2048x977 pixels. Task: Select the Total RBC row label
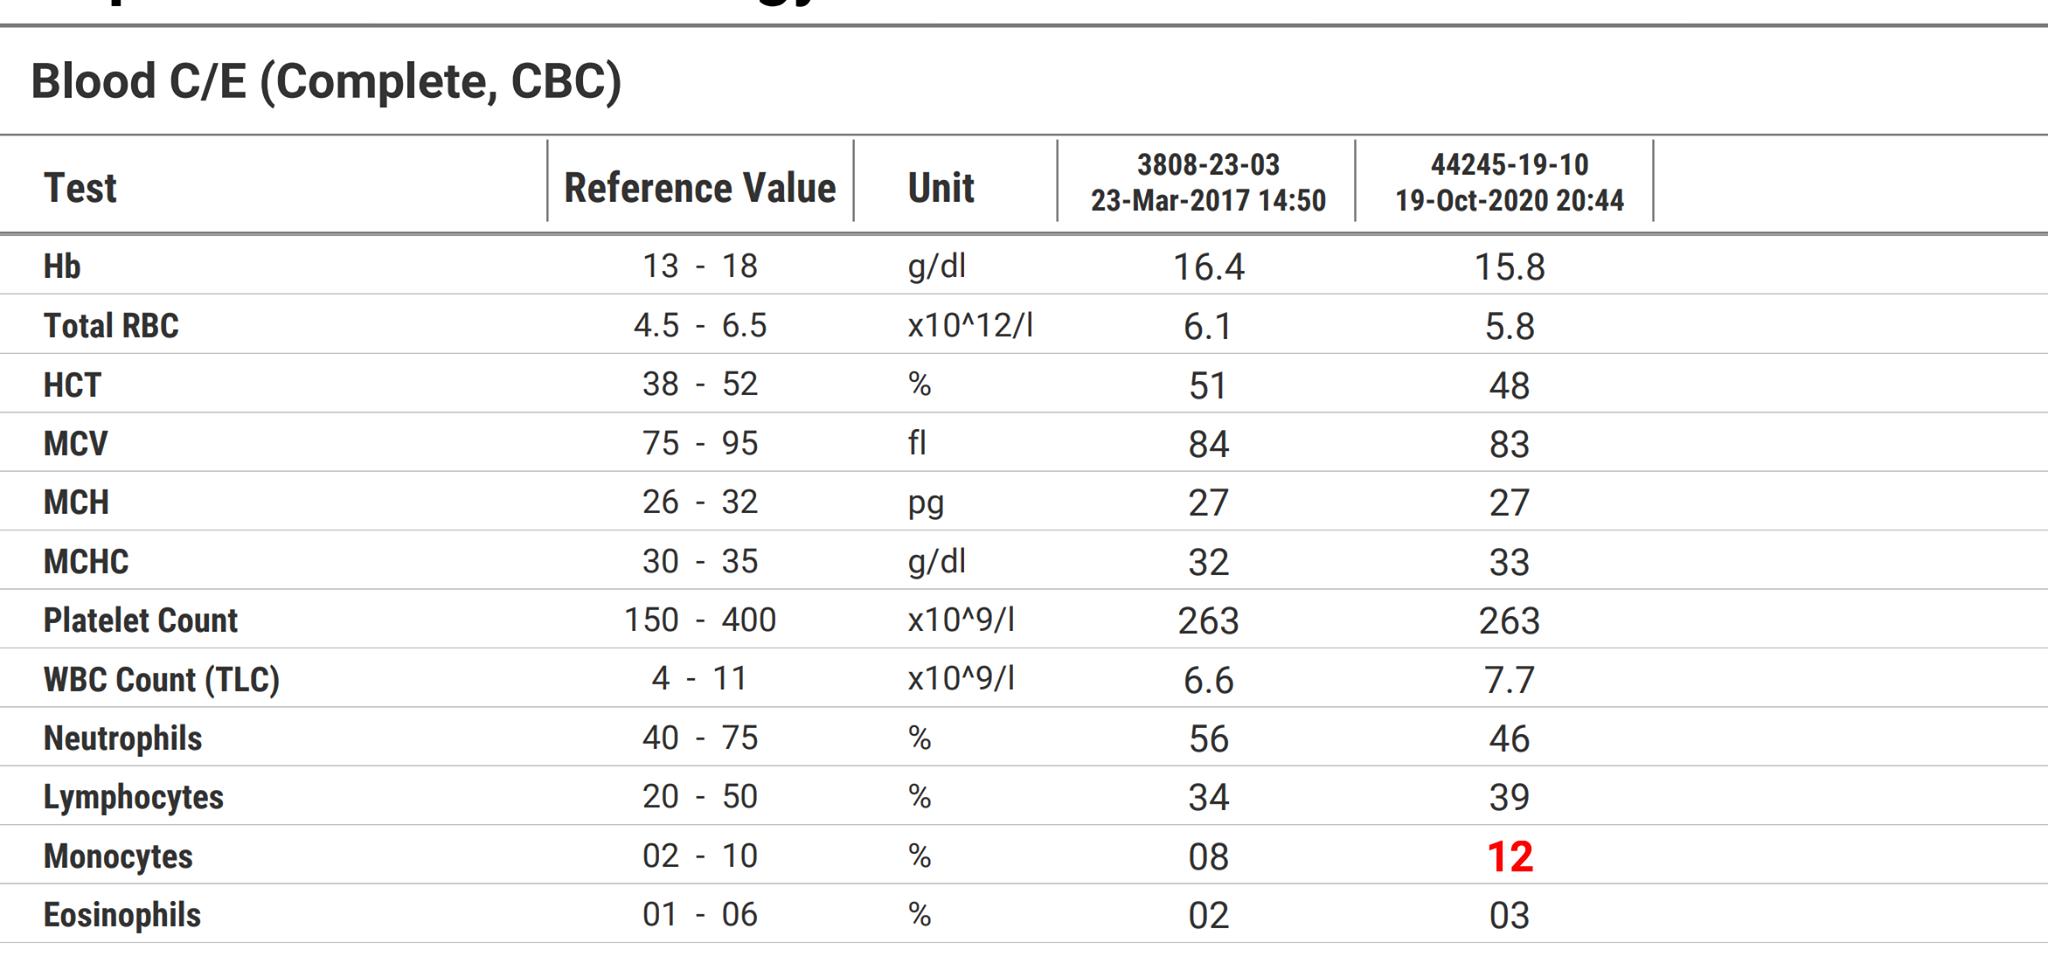111,326
